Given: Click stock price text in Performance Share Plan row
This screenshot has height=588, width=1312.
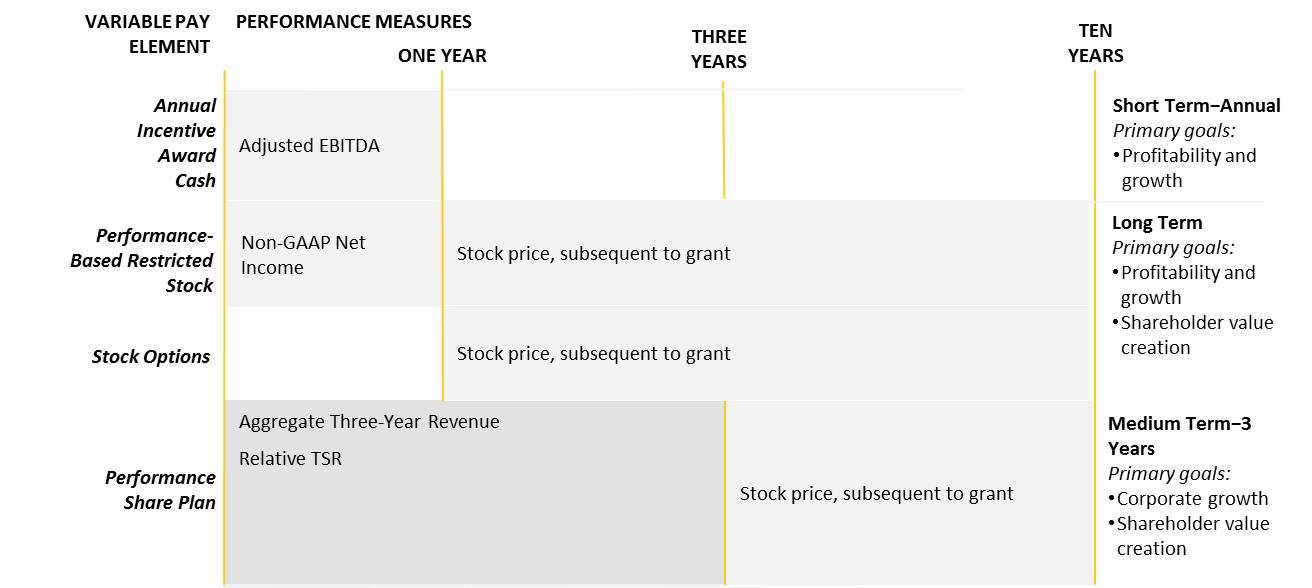Looking at the screenshot, I should pos(876,493).
